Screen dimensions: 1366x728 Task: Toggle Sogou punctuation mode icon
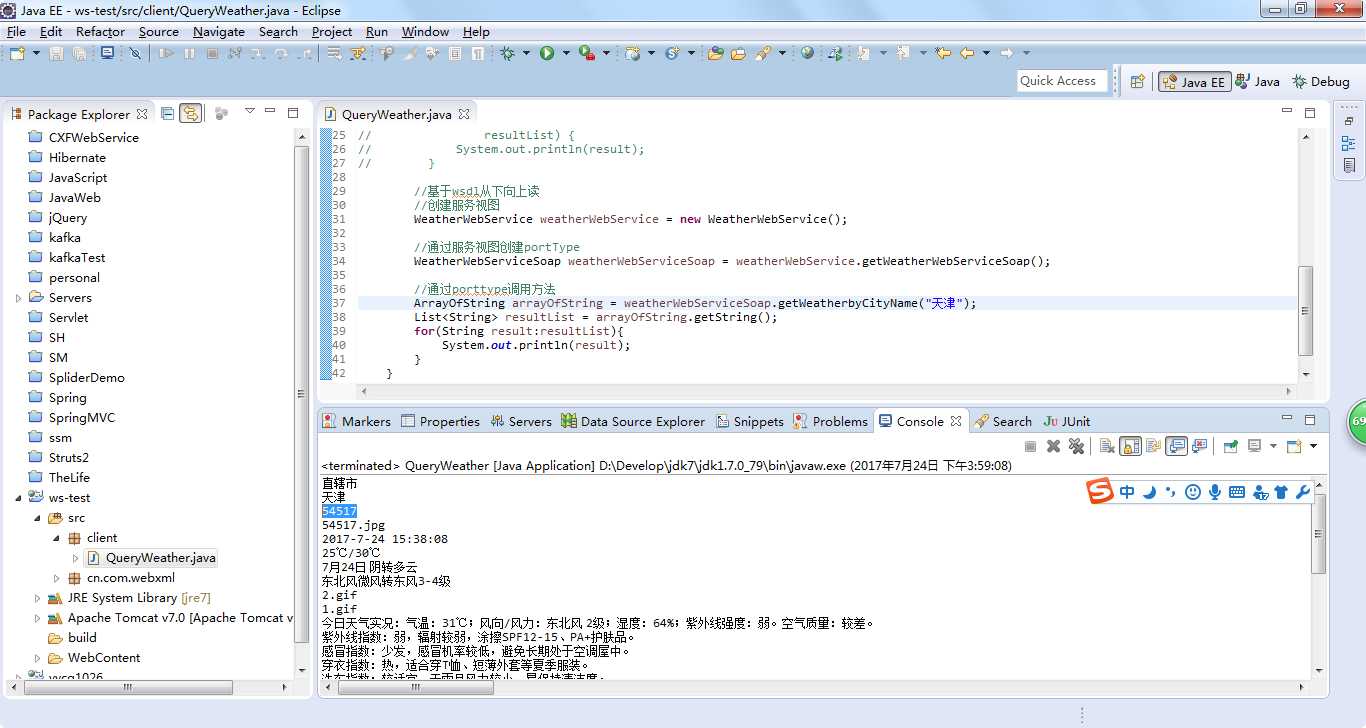(x=1170, y=492)
